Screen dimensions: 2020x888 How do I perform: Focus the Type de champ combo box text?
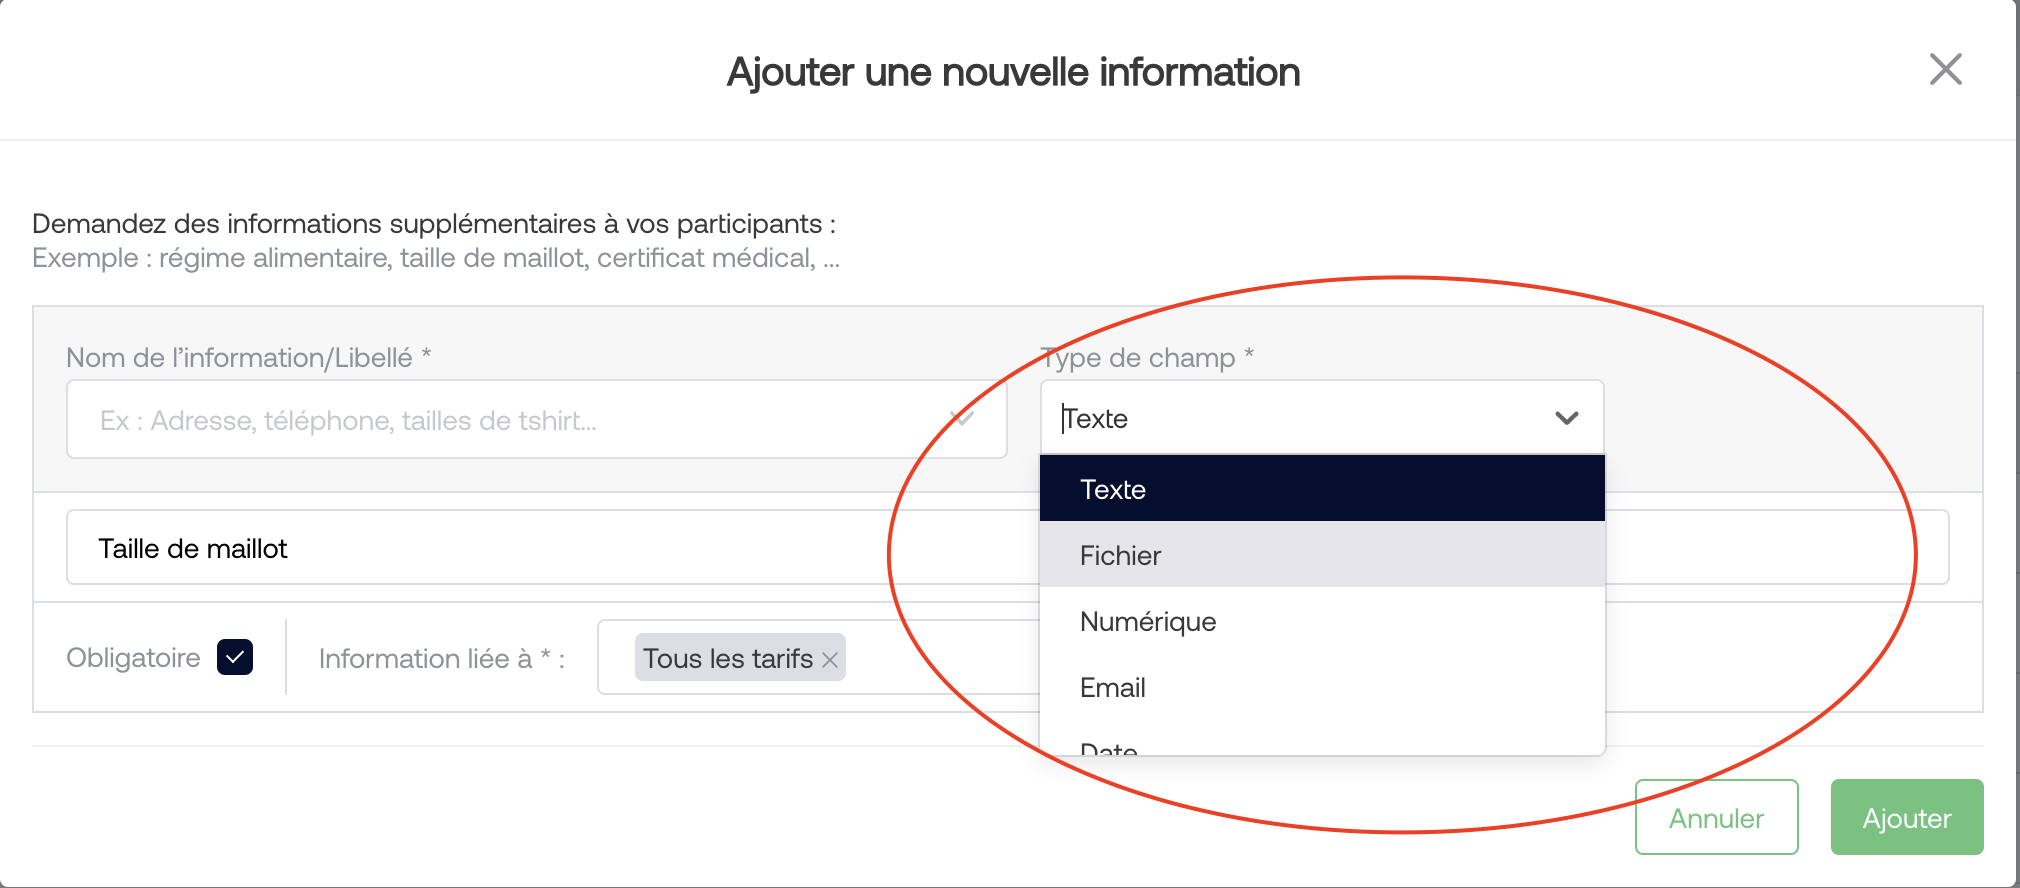click(1300, 418)
